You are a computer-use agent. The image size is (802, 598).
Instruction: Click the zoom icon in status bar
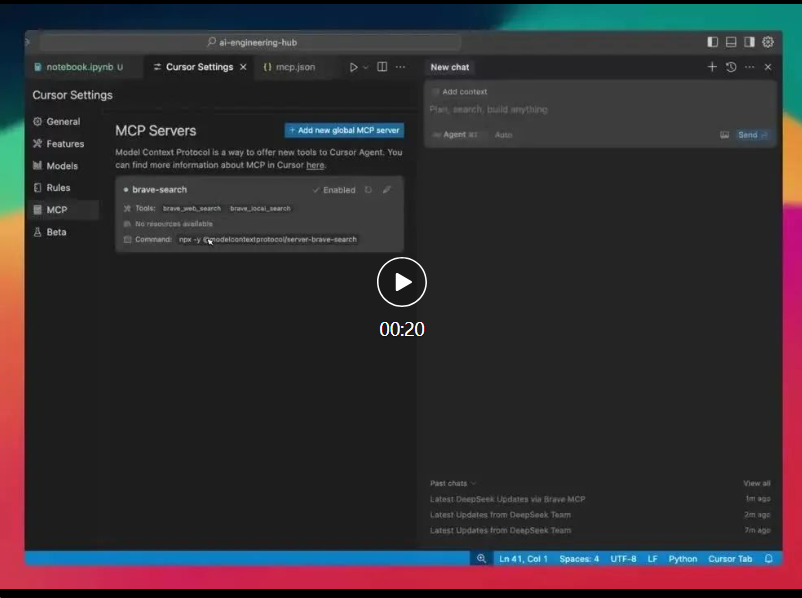tap(481, 559)
